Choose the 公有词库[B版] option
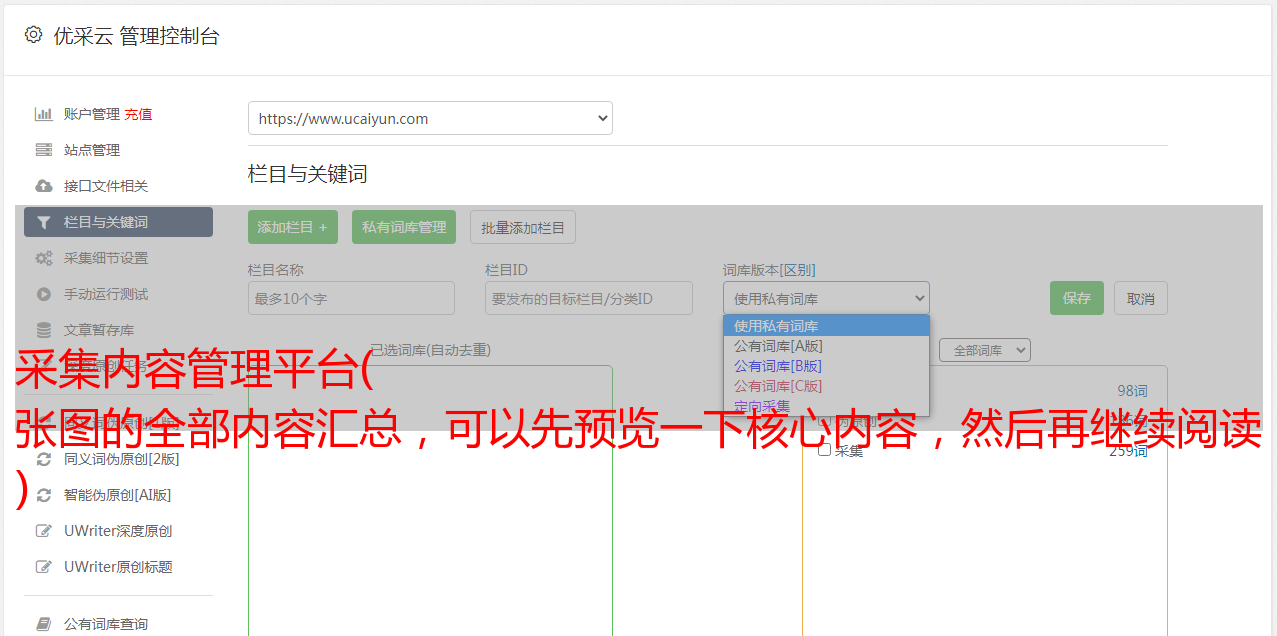The image size is (1277, 636). (826, 366)
